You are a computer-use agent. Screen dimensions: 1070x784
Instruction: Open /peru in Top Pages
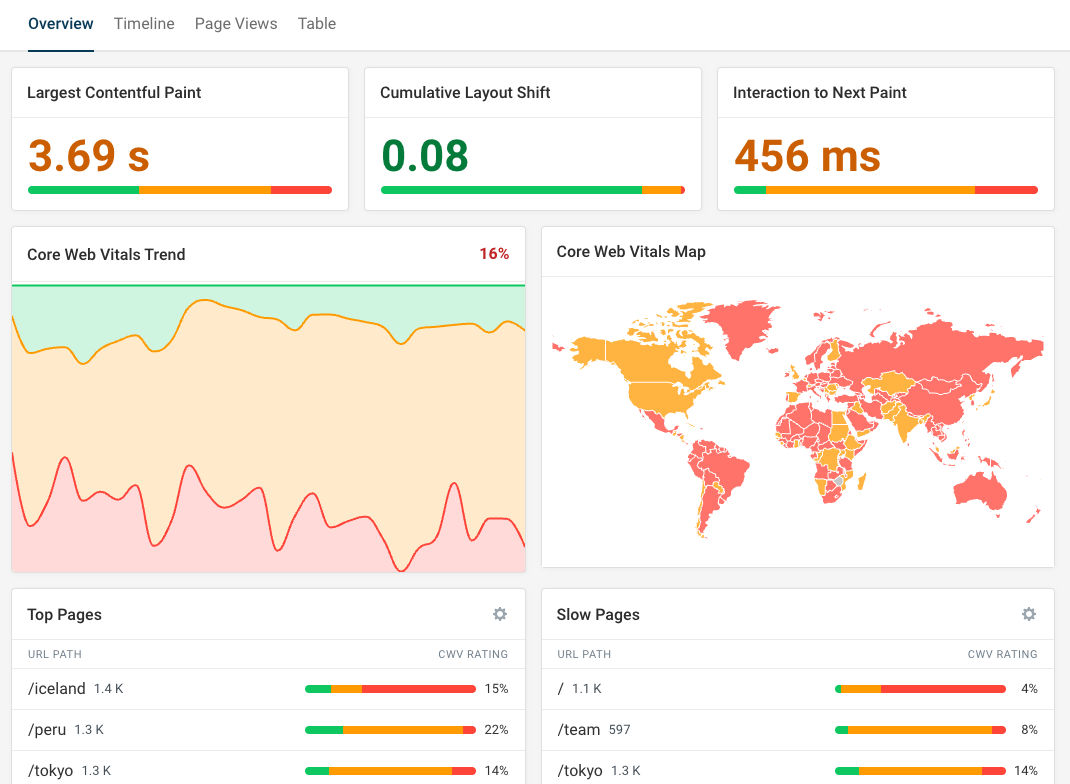(47, 729)
